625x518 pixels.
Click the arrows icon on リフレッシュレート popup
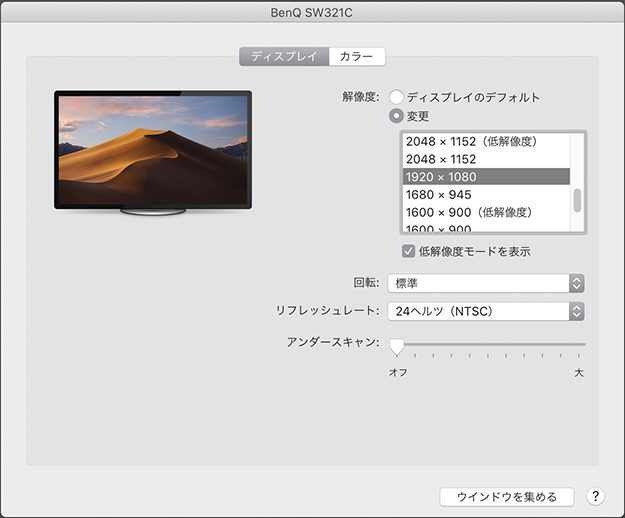(x=576, y=311)
